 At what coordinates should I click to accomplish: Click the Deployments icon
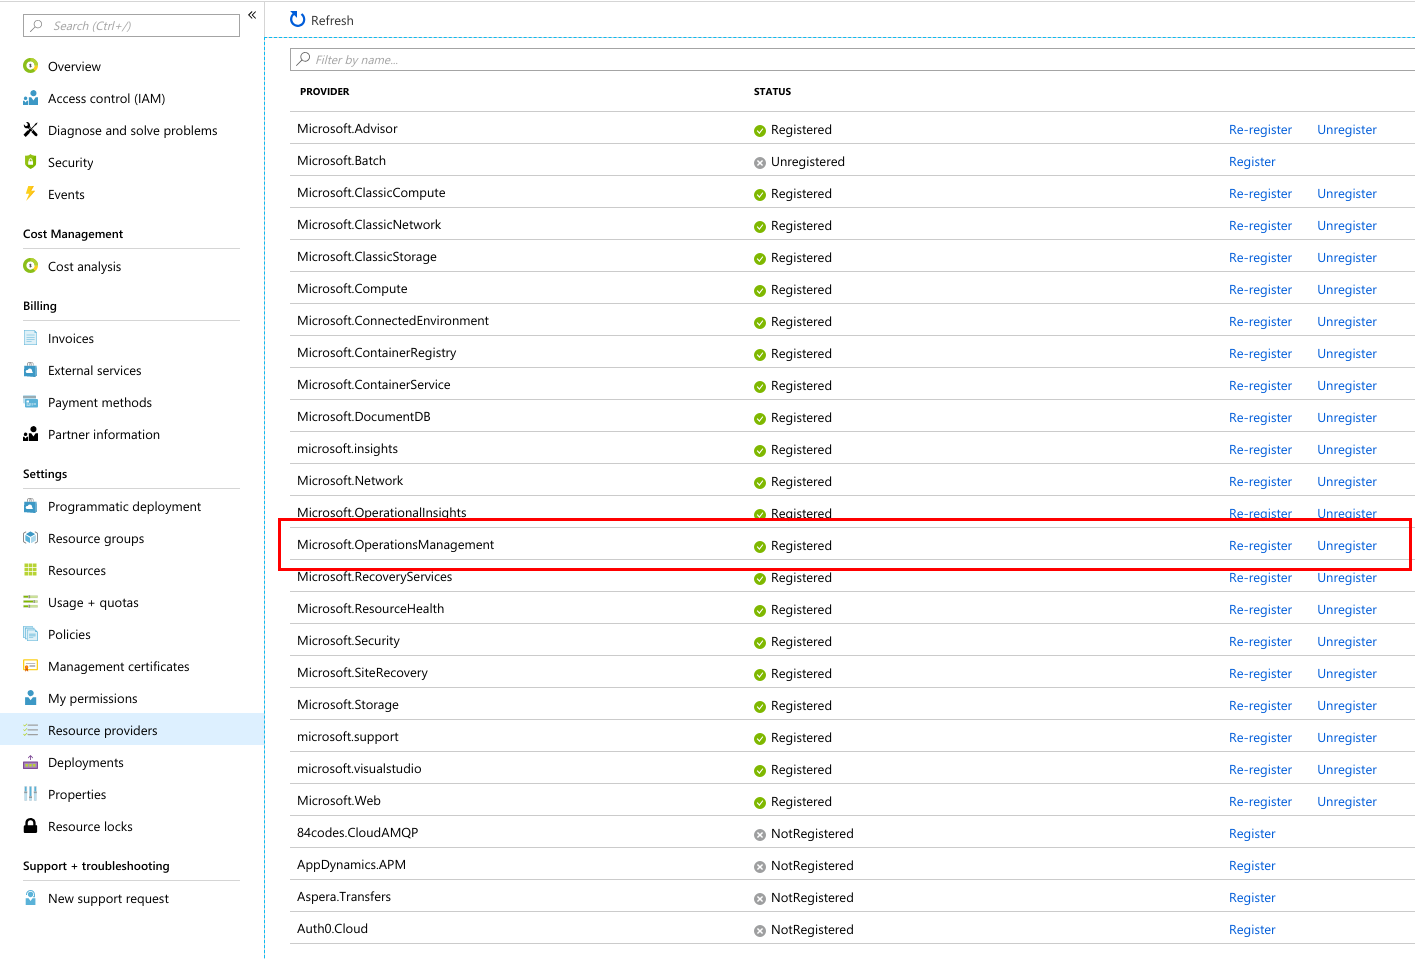coord(30,762)
